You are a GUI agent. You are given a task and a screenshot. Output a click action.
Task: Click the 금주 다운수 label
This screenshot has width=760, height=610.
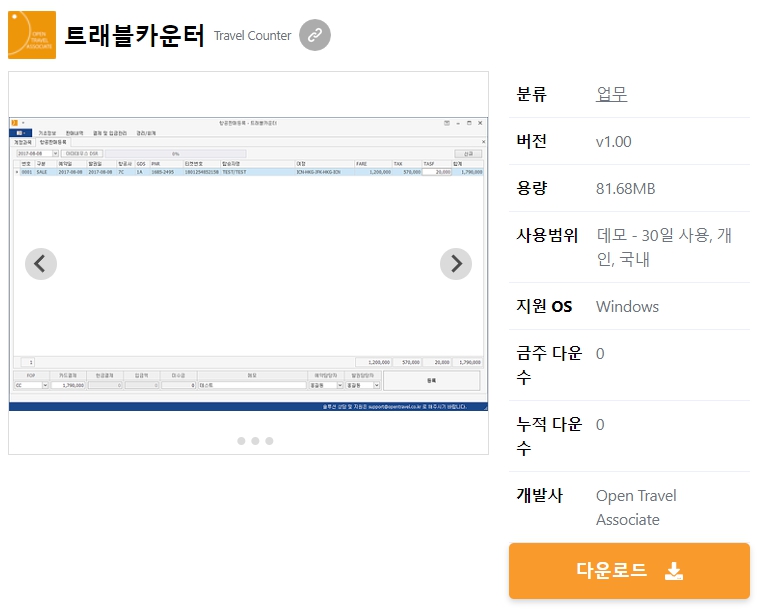pyautogui.click(x=549, y=365)
